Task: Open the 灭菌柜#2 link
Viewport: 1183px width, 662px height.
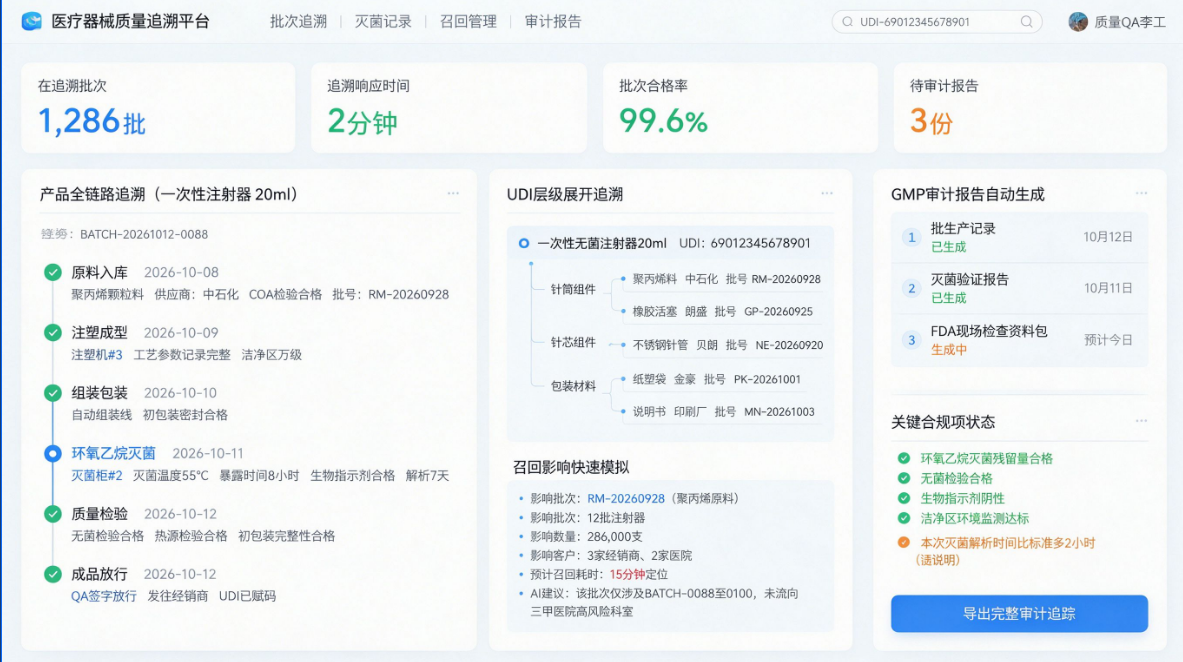Action: pyautogui.click(x=97, y=476)
